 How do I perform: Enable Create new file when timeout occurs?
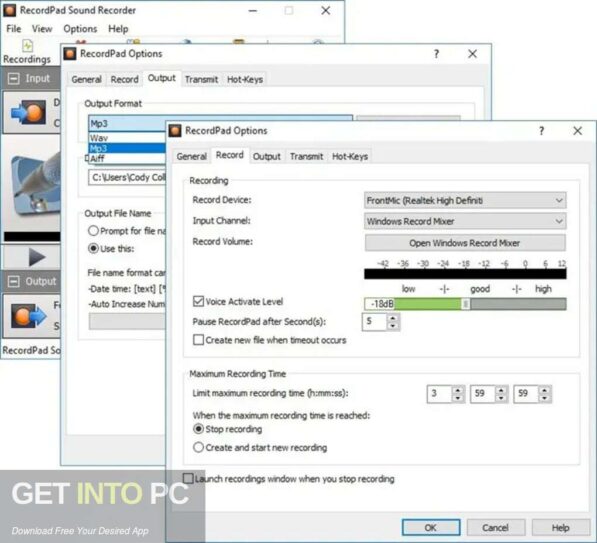point(198,340)
